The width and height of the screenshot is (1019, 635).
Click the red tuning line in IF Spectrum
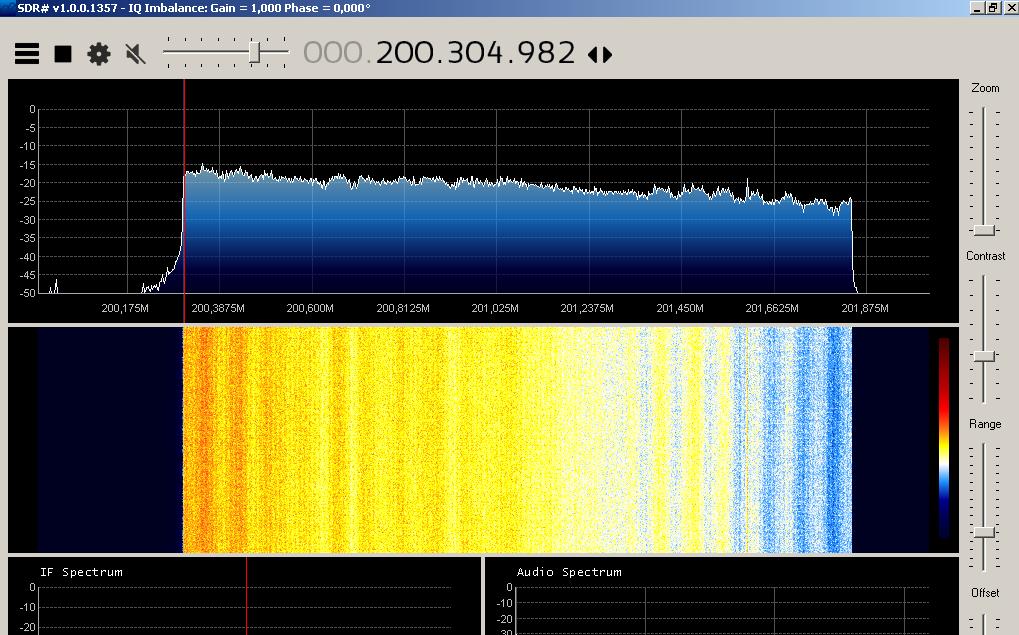pos(246,596)
